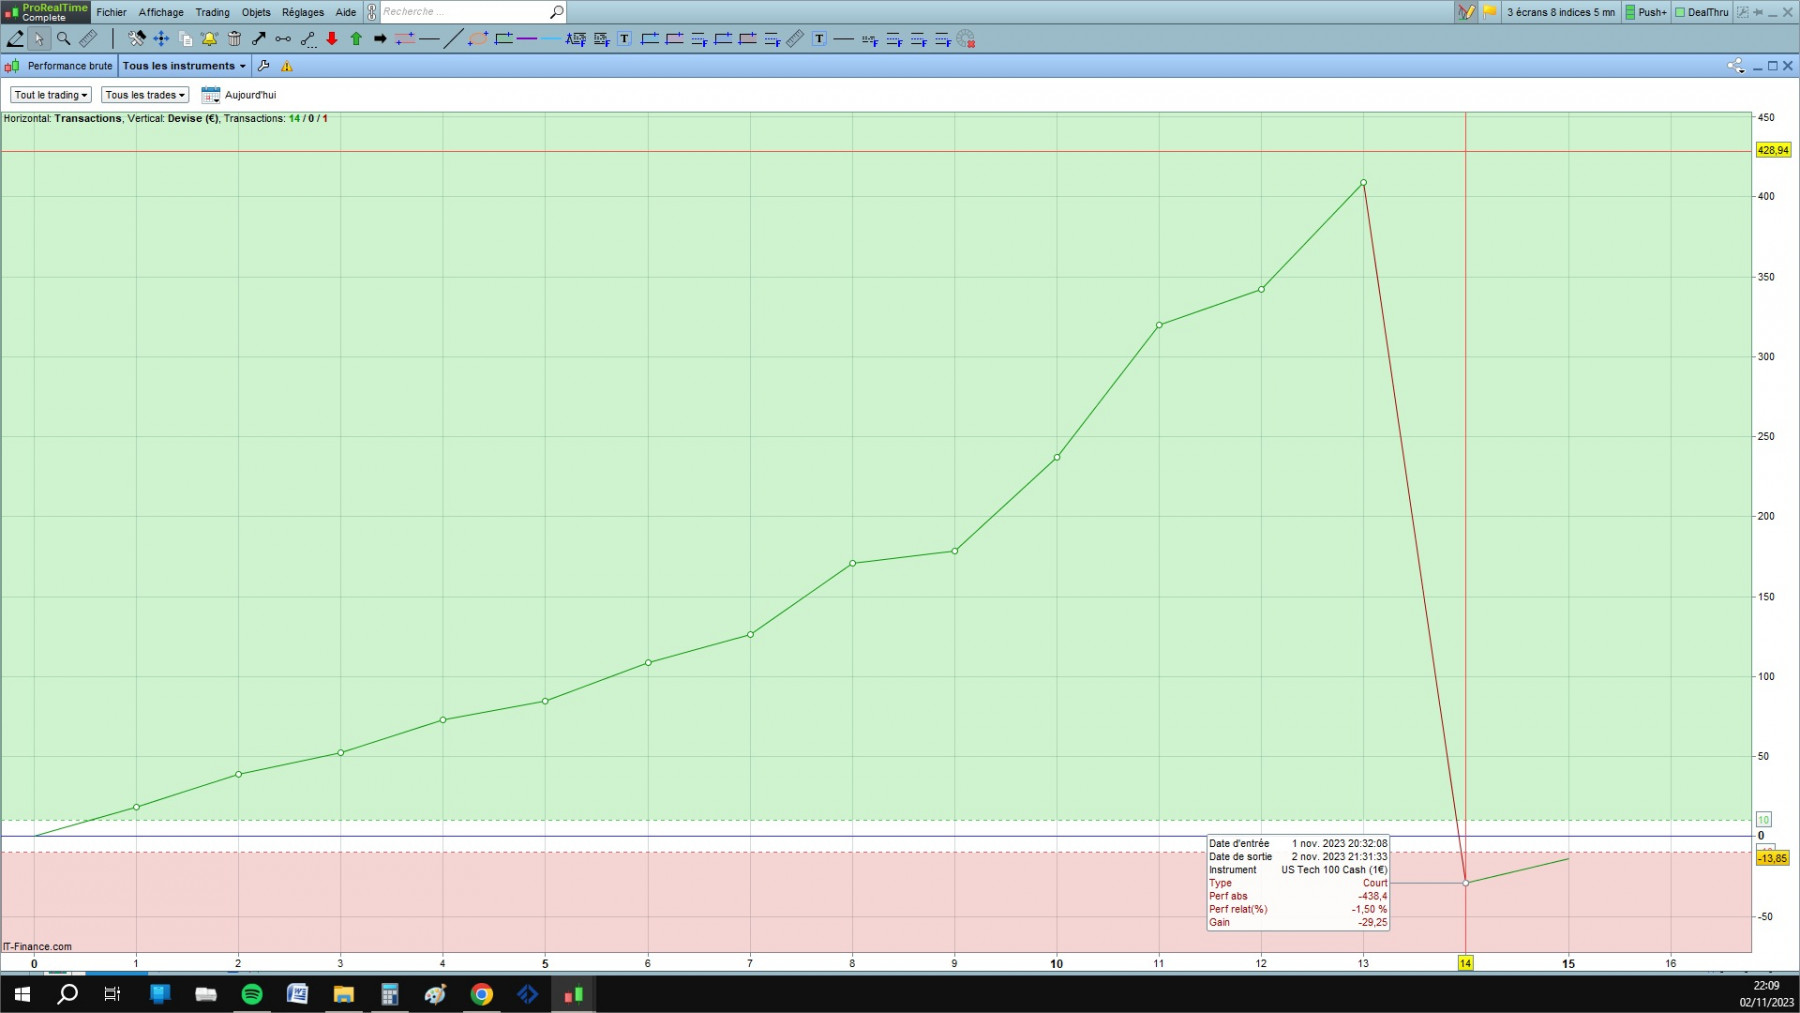The width and height of the screenshot is (1800, 1013).
Task: Toggle the Push+ indicator
Action: coord(1646,12)
